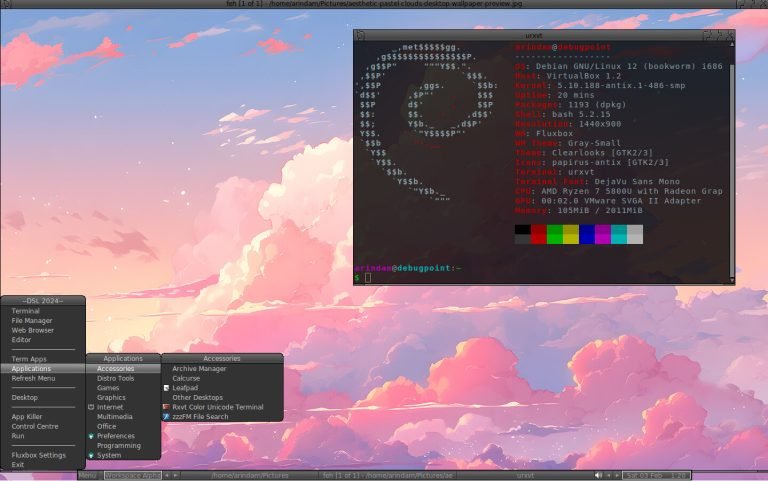The height and width of the screenshot is (481, 768).
Task: Click the Rxvt Color Unicode Terminal icon
Action: 166,408
